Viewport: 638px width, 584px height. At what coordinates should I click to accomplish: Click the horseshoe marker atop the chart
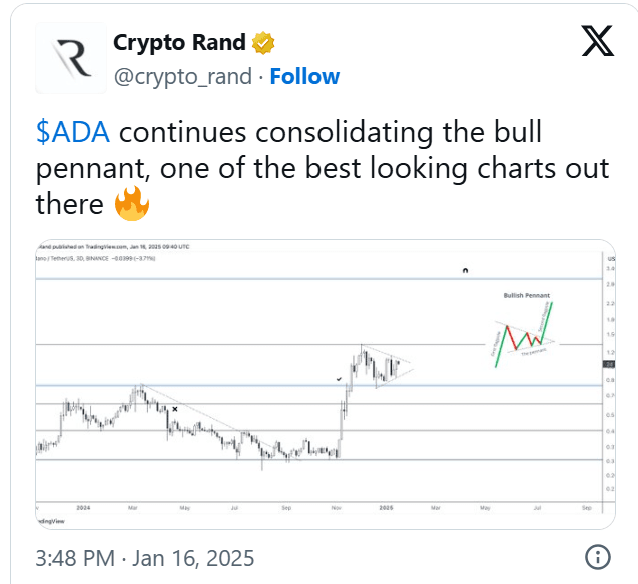[x=464, y=271]
